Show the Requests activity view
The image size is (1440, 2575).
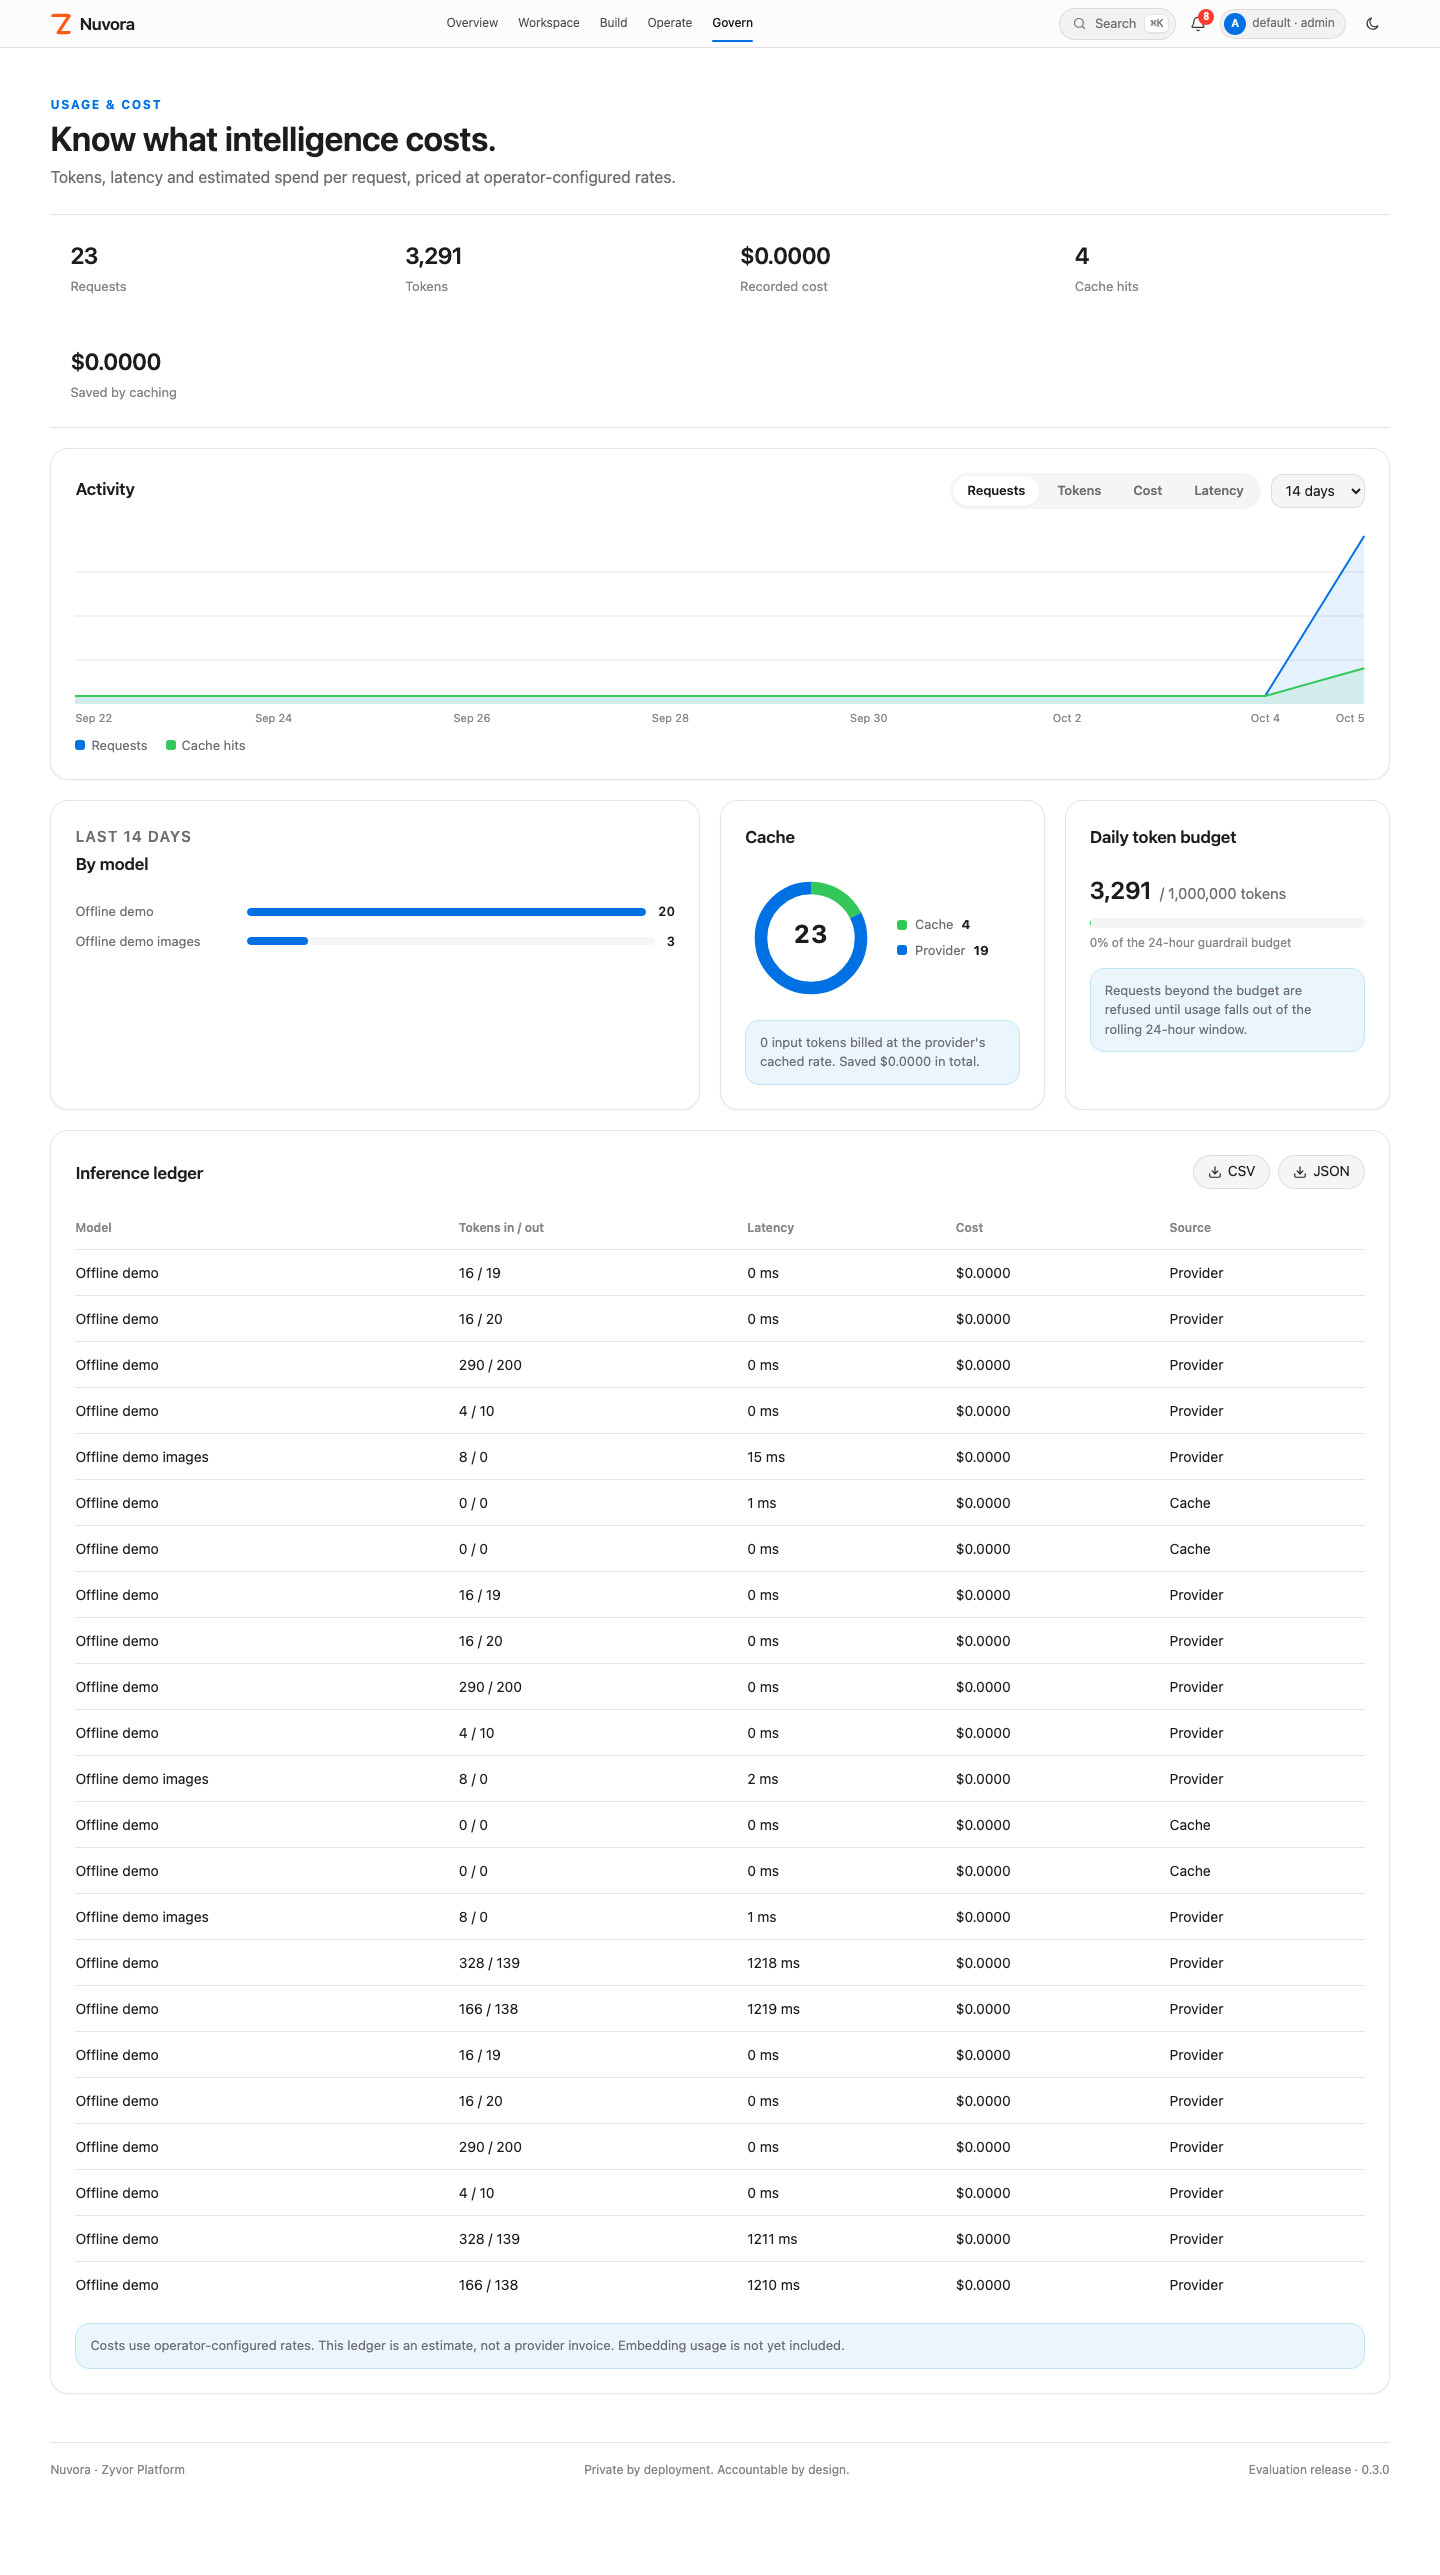(x=996, y=491)
